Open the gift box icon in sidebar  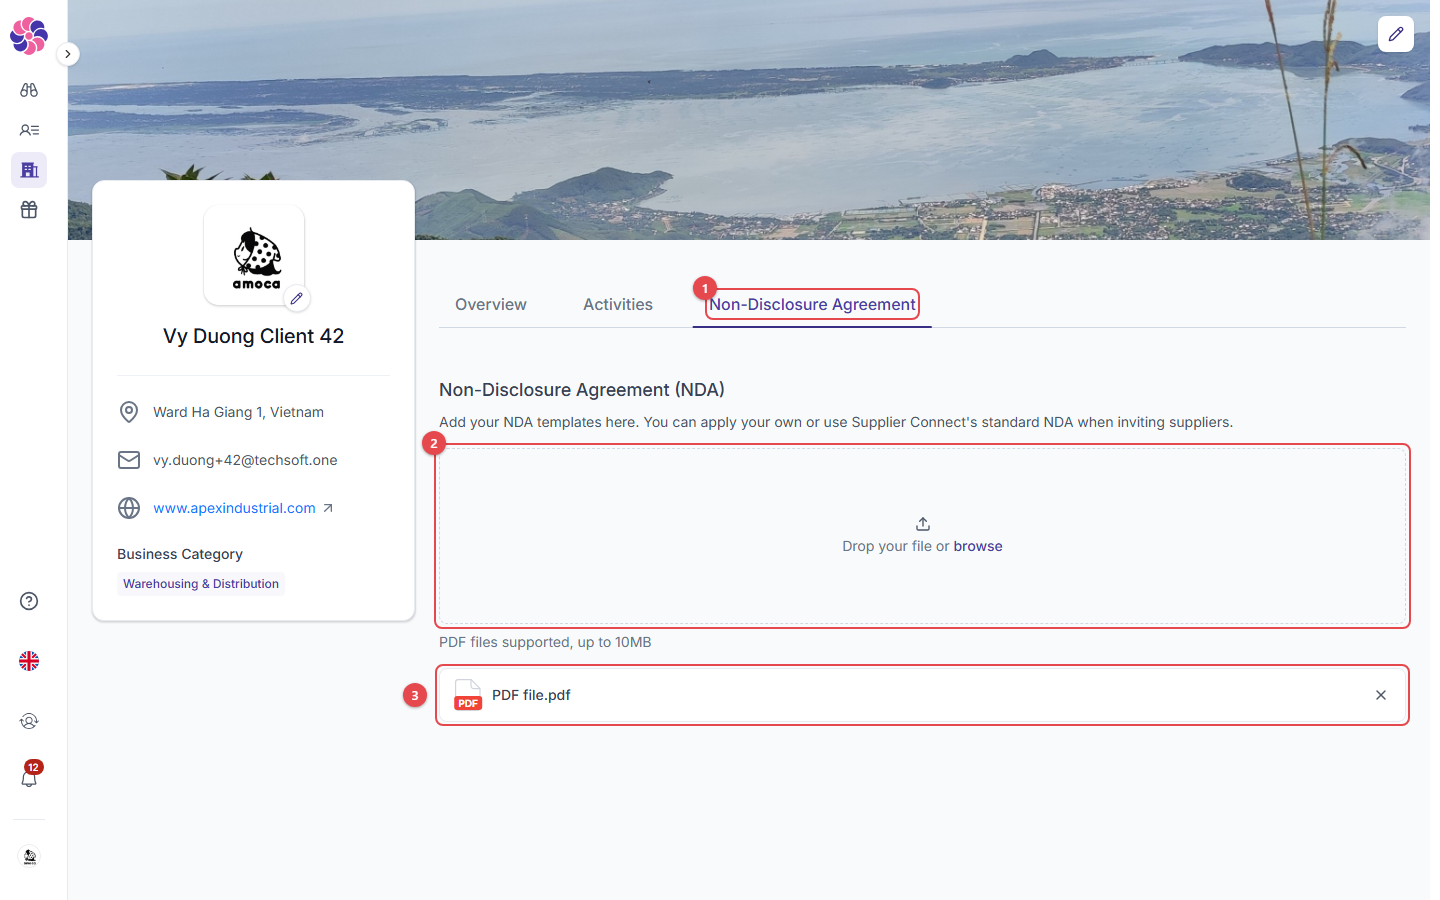(x=29, y=210)
